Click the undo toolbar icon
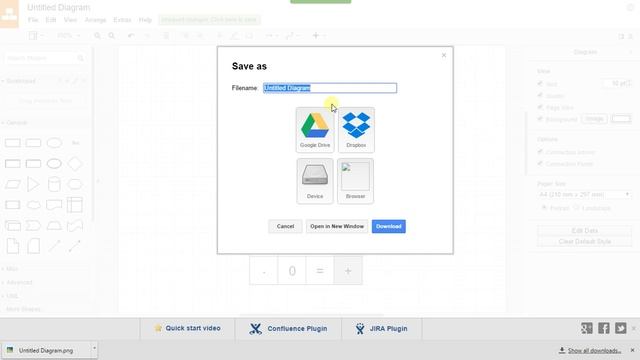This screenshot has height=360, width=640. click(131, 36)
